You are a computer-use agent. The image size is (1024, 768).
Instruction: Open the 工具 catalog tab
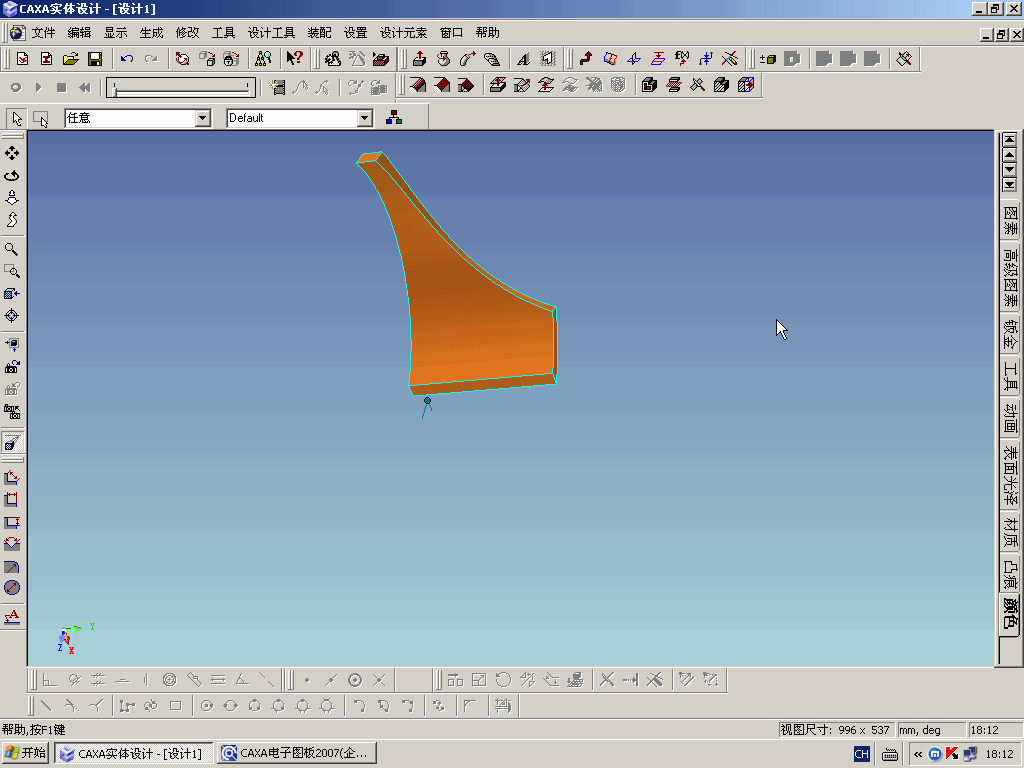click(1010, 377)
